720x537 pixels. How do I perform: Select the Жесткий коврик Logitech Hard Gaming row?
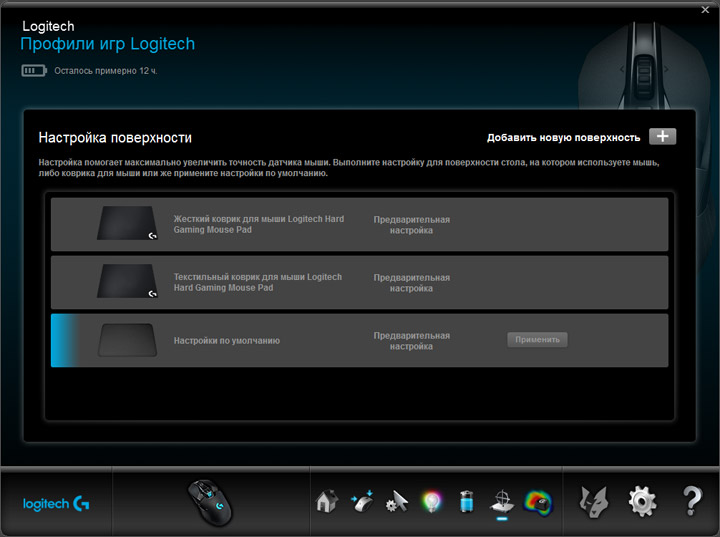[360, 224]
